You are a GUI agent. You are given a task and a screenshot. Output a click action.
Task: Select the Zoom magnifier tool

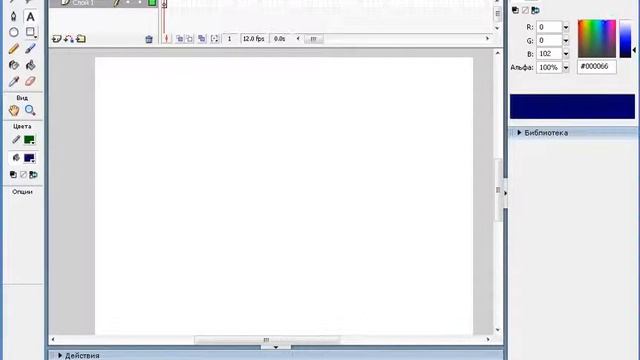(x=30, y=110)
